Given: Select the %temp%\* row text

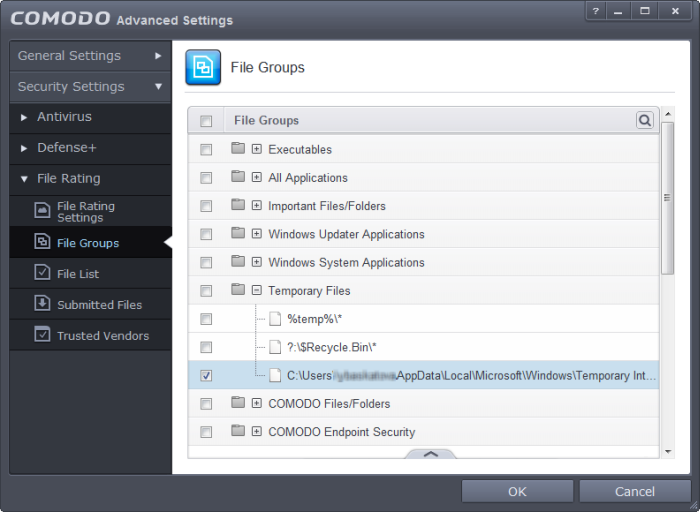Looking at the screenshot, I should [315, 319].
